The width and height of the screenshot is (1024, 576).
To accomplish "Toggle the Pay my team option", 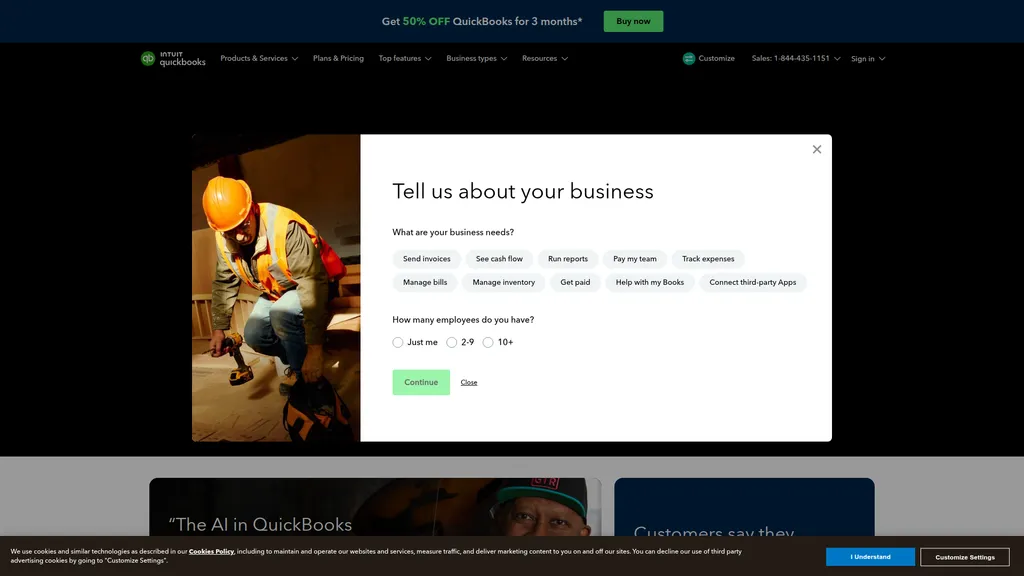I will (x=635, y=259).
